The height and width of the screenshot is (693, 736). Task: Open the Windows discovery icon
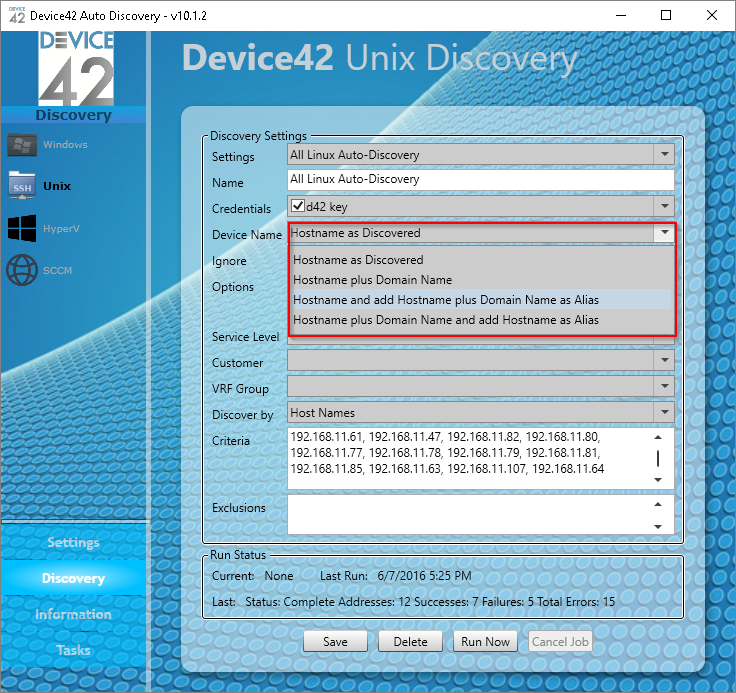22,145
